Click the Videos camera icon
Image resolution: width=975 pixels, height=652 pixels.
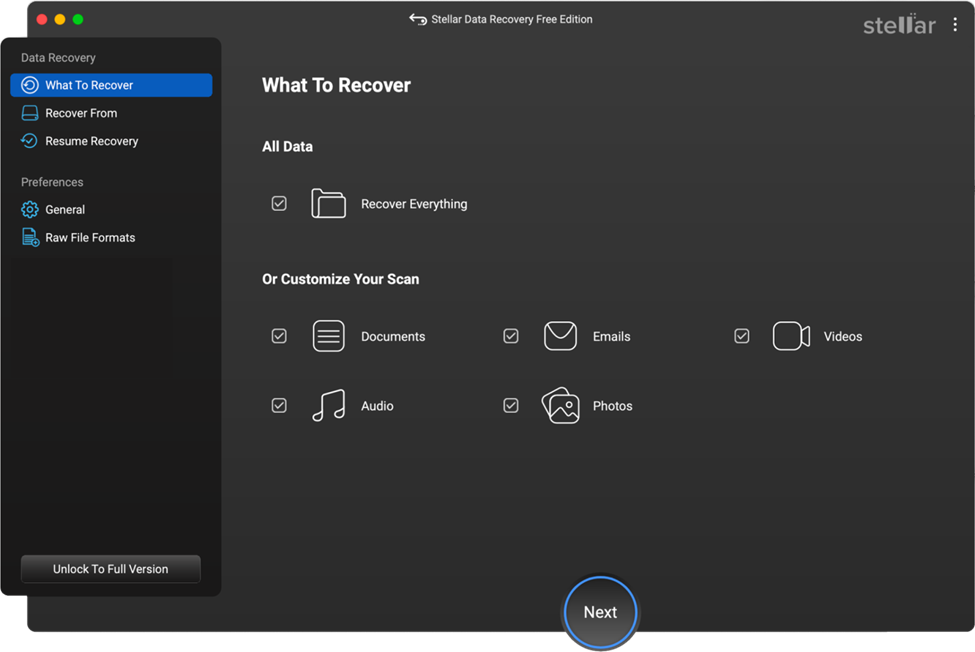[x=791, y=336]
